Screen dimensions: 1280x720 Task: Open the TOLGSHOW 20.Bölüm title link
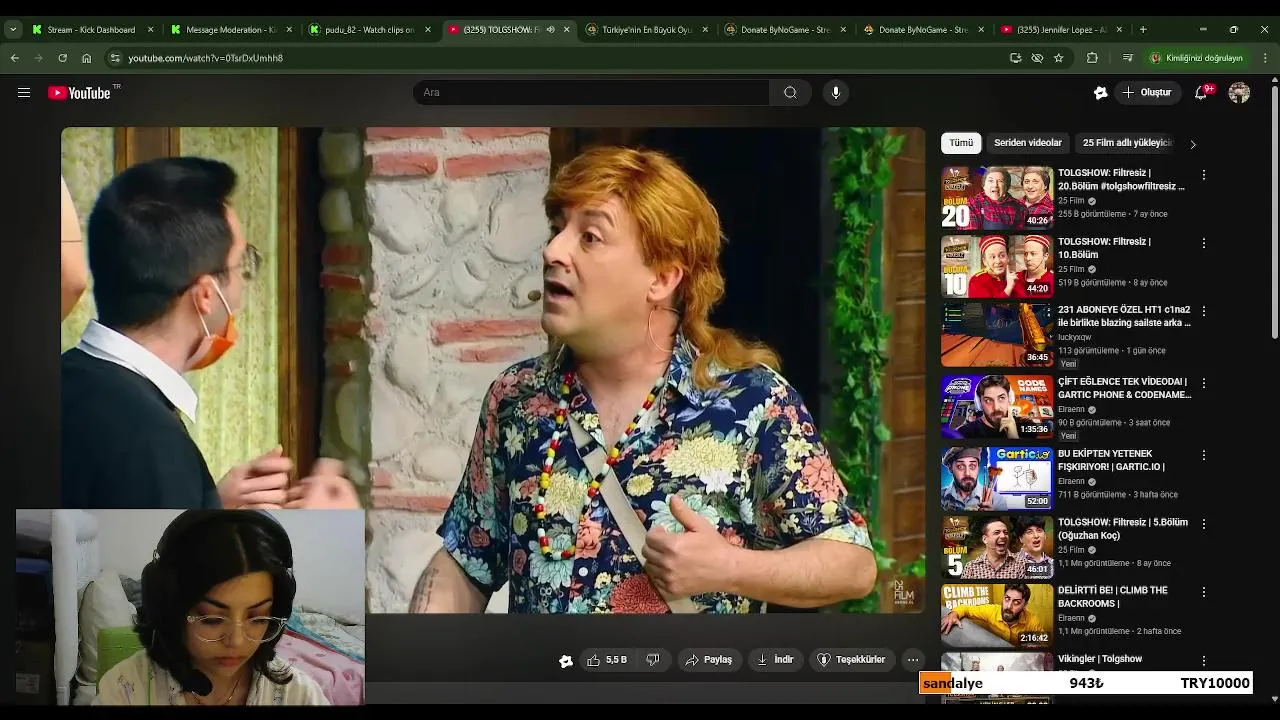[x=1121, y=180]
